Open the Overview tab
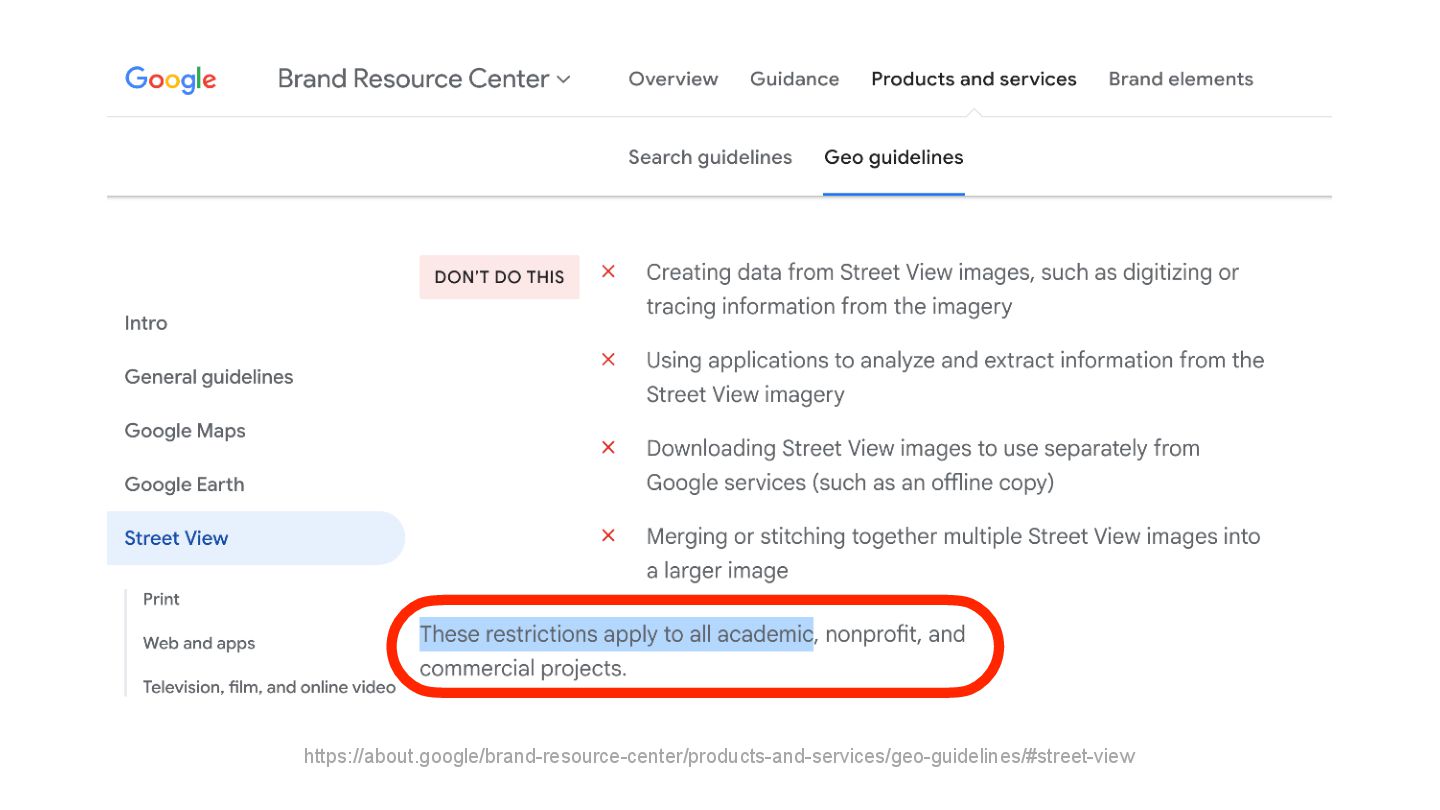 673,79
